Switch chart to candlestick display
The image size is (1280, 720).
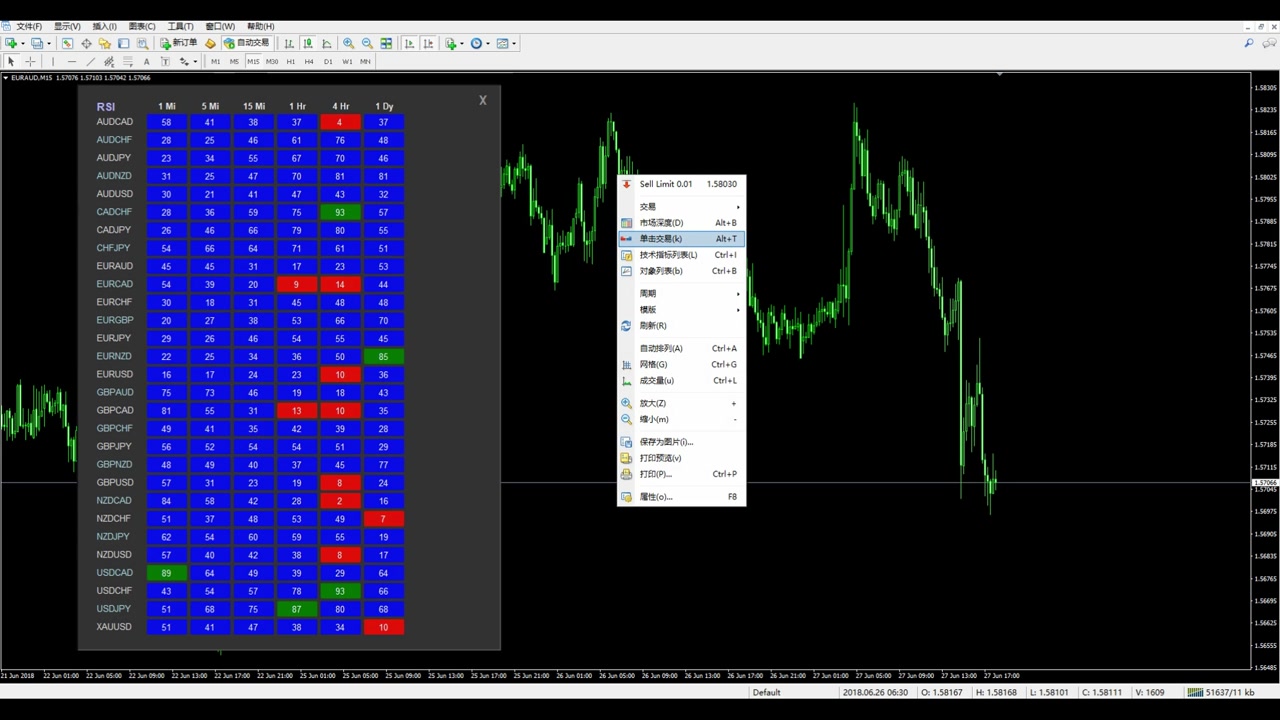coord(308,43)
